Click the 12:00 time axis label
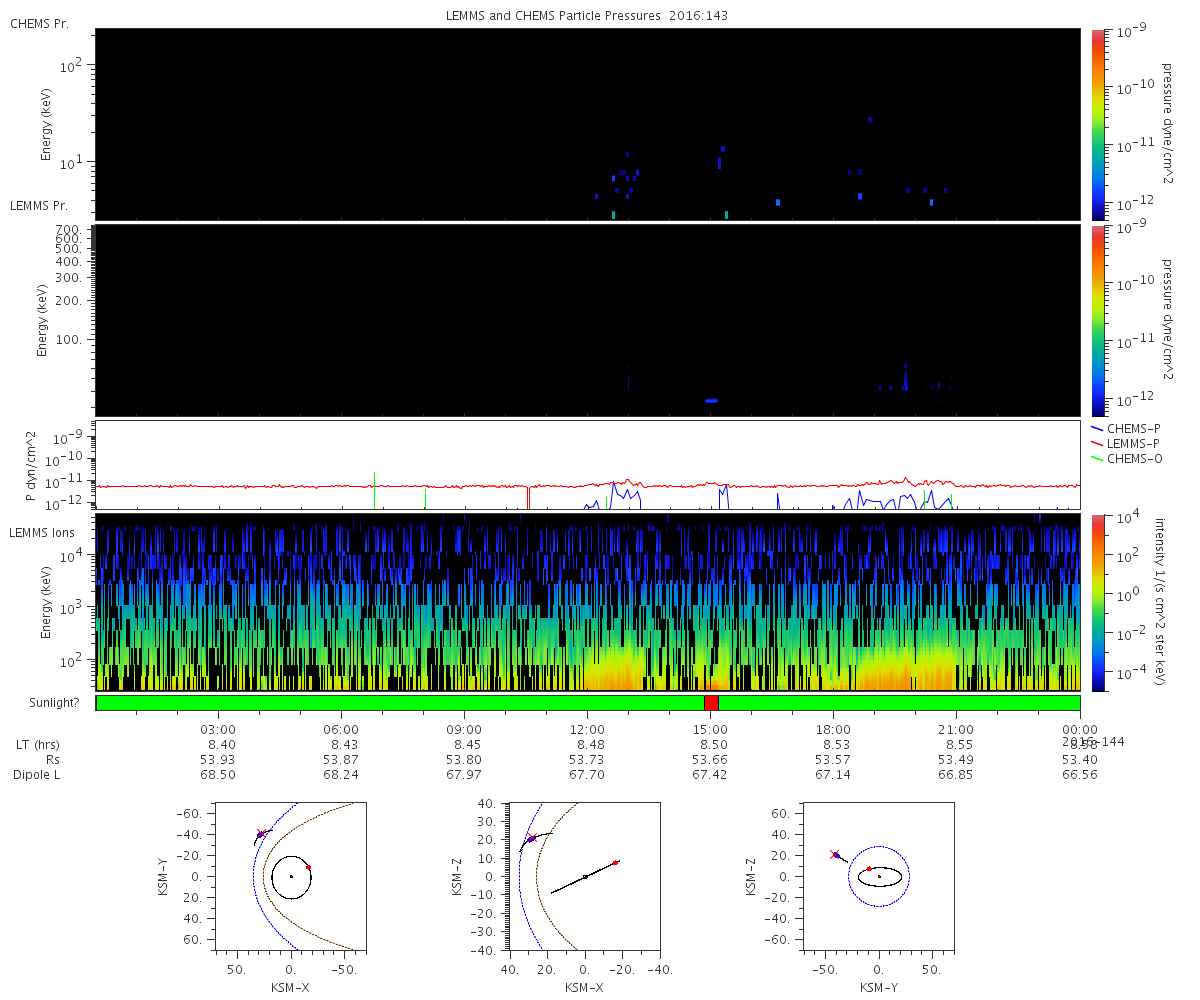 587,729
